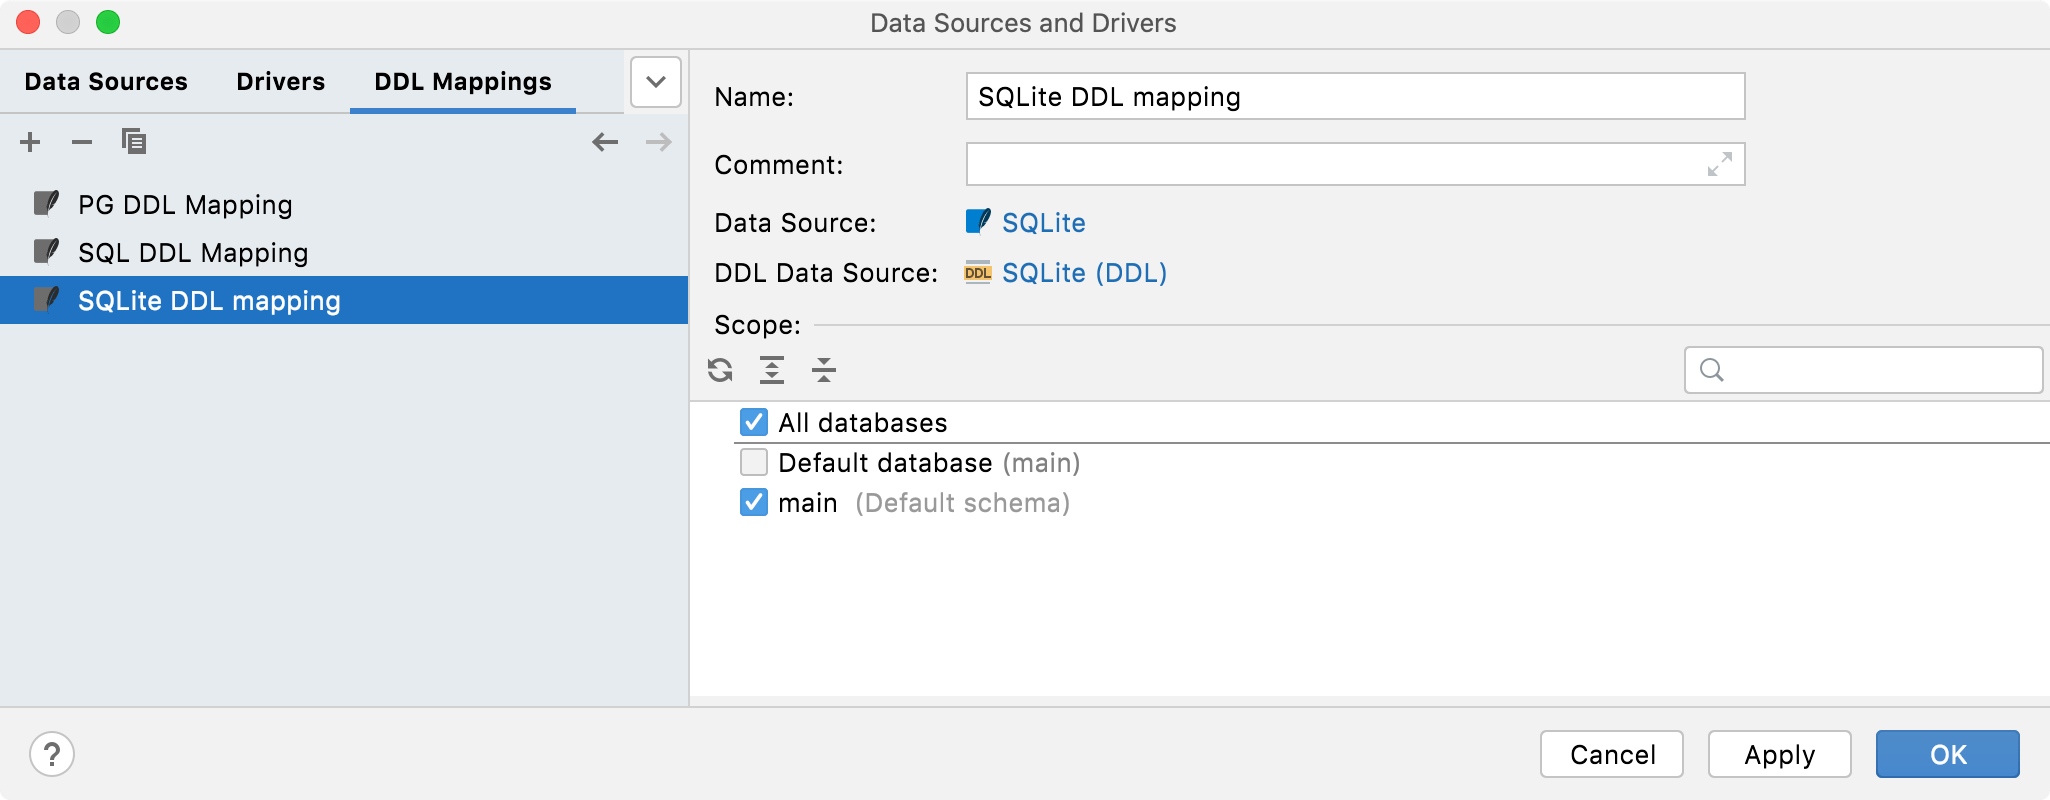Collapse all scope nodes
Screen dimensions: 2050x800
(824, 370)
